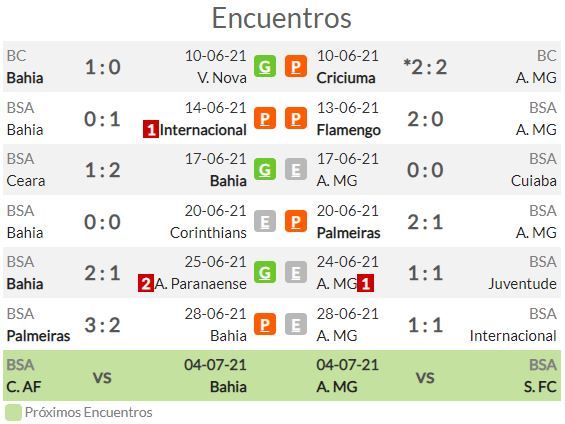Click the green Próximos Encuentros legend swatch

pyautogui.click(x=14, y=412)
